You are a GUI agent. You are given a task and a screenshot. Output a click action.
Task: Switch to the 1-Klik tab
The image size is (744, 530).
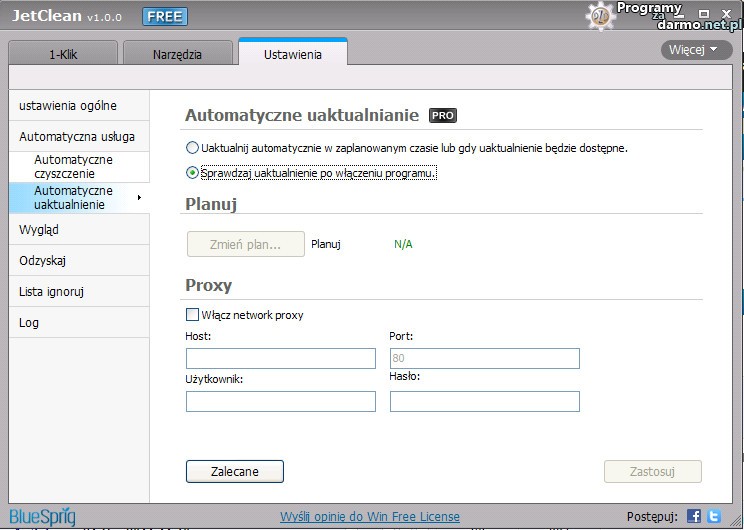pos(64,54)
